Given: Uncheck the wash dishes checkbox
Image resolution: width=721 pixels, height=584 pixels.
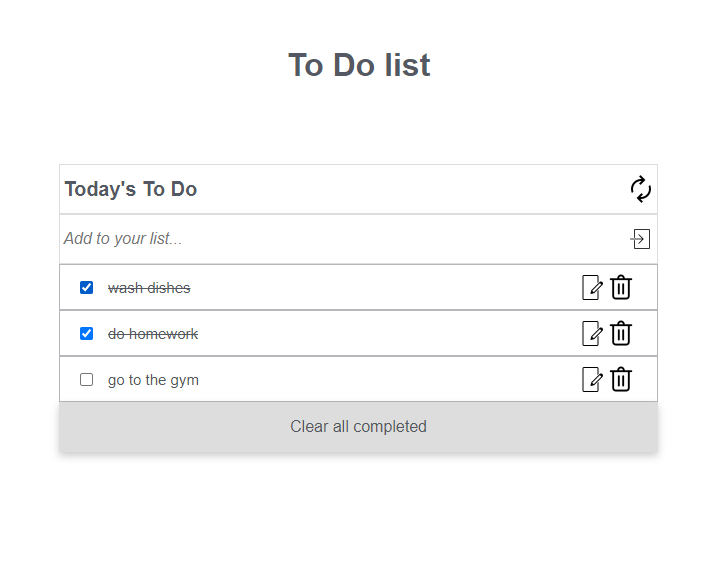Looking at the screenshot, I should 86,287.
